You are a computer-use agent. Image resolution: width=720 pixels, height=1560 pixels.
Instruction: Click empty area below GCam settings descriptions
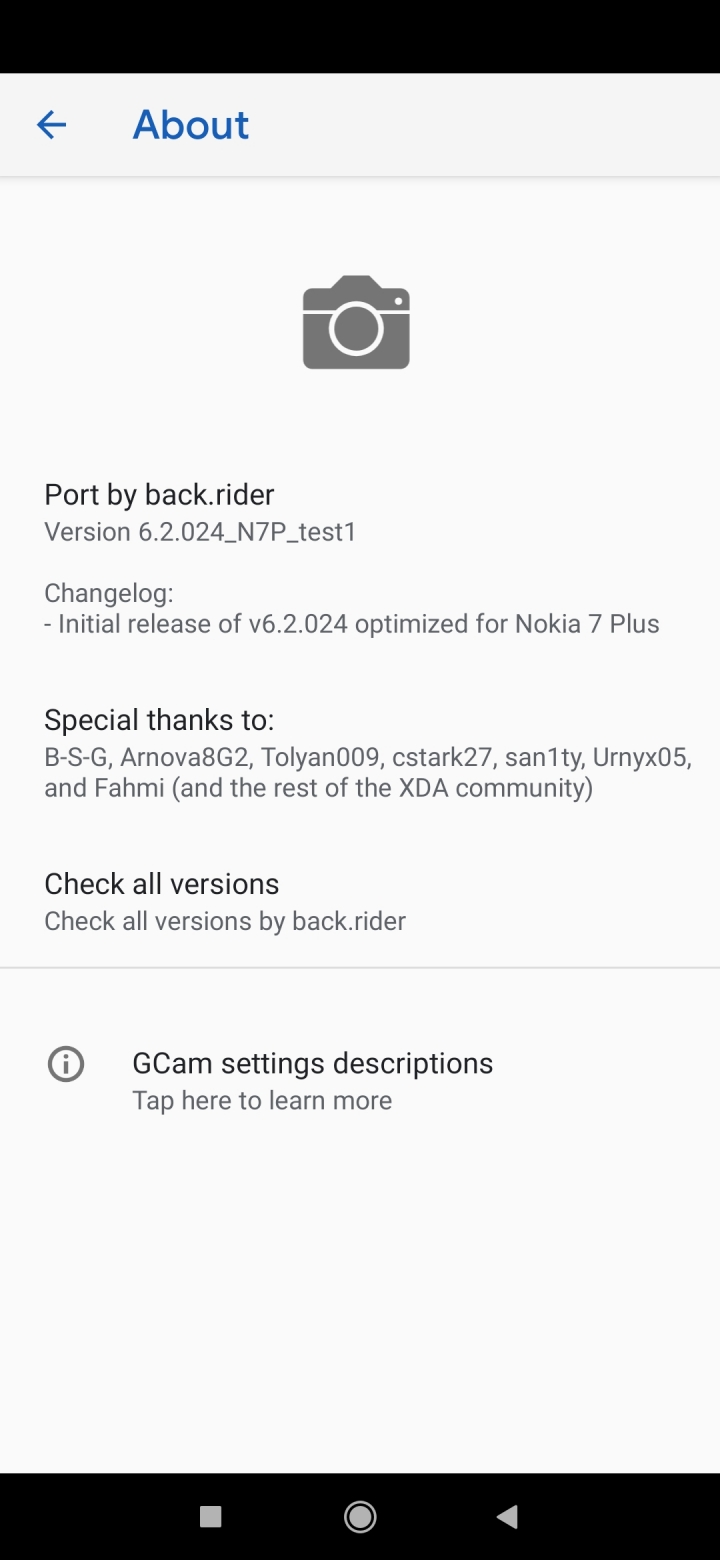tap(360, 1300)
